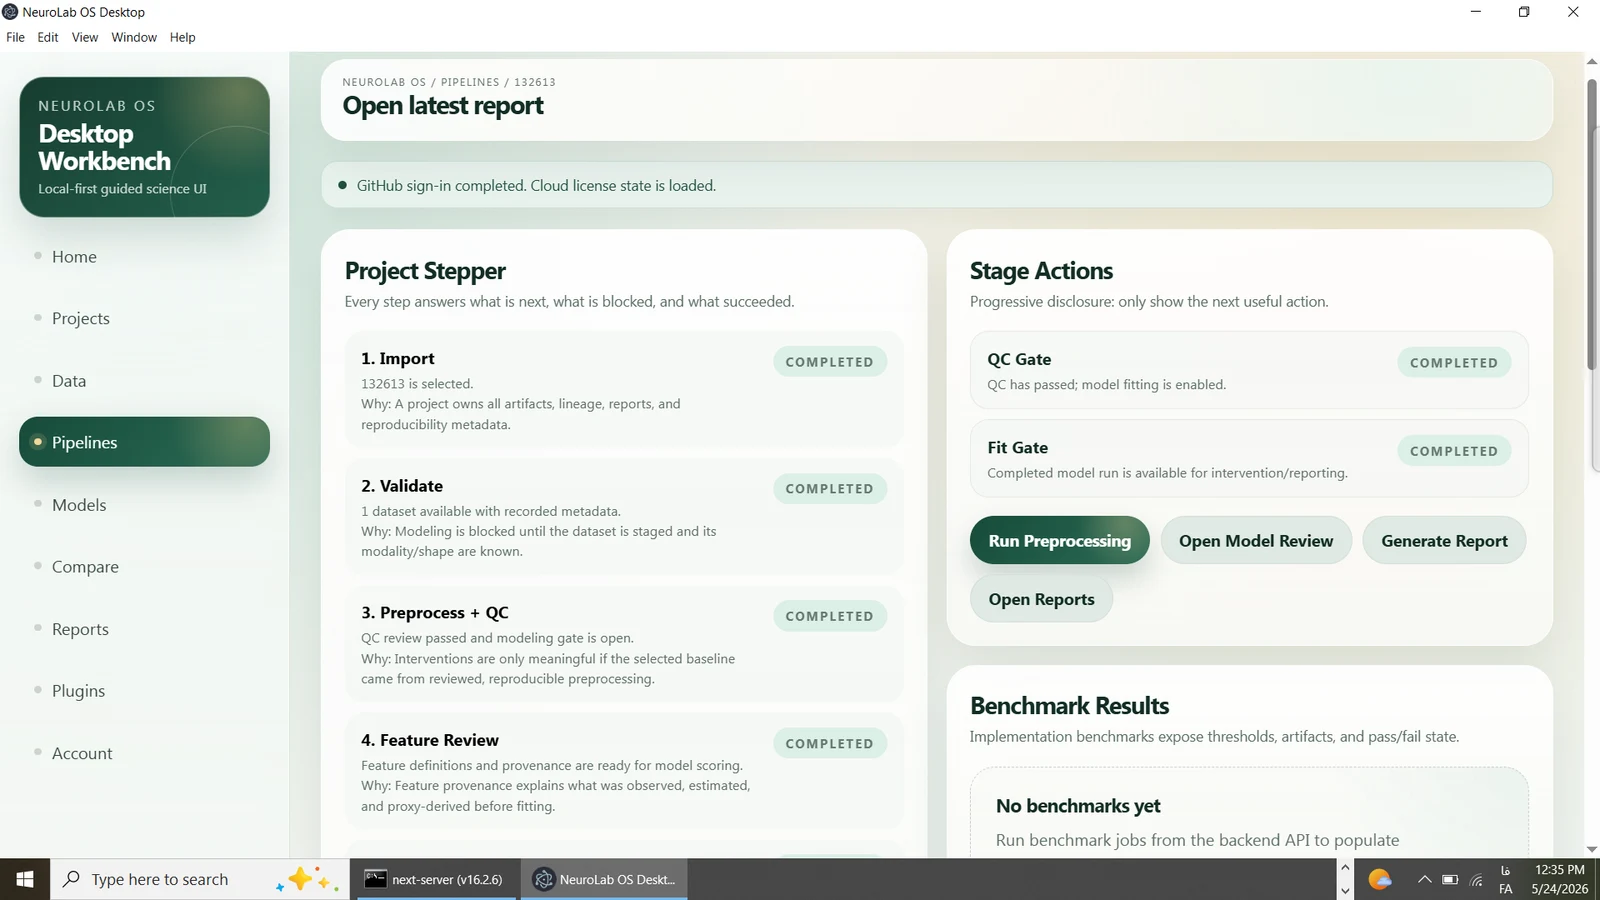Click the Generate Report button
Viewport: 1600px width, 900px height.
(x=1444, y=540)
